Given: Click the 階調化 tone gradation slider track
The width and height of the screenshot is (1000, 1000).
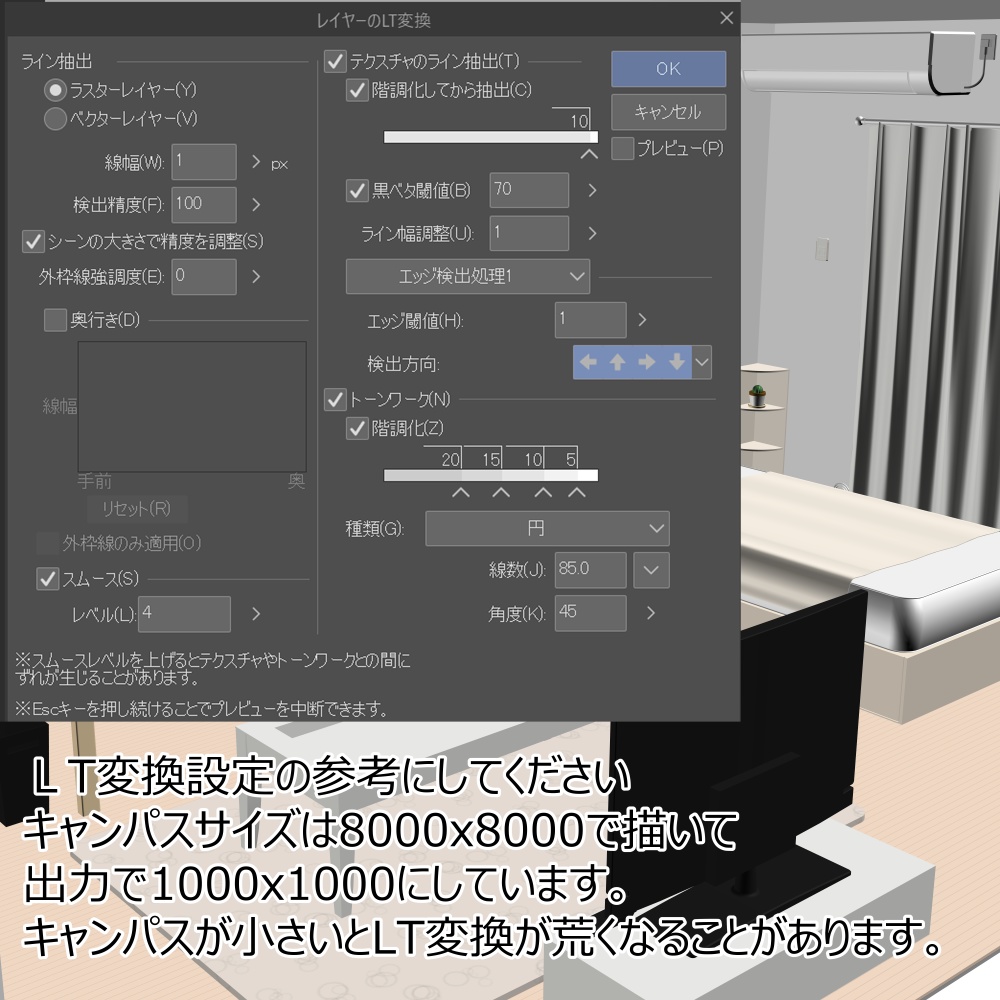Looking at the screenshot, I should 490,475.
